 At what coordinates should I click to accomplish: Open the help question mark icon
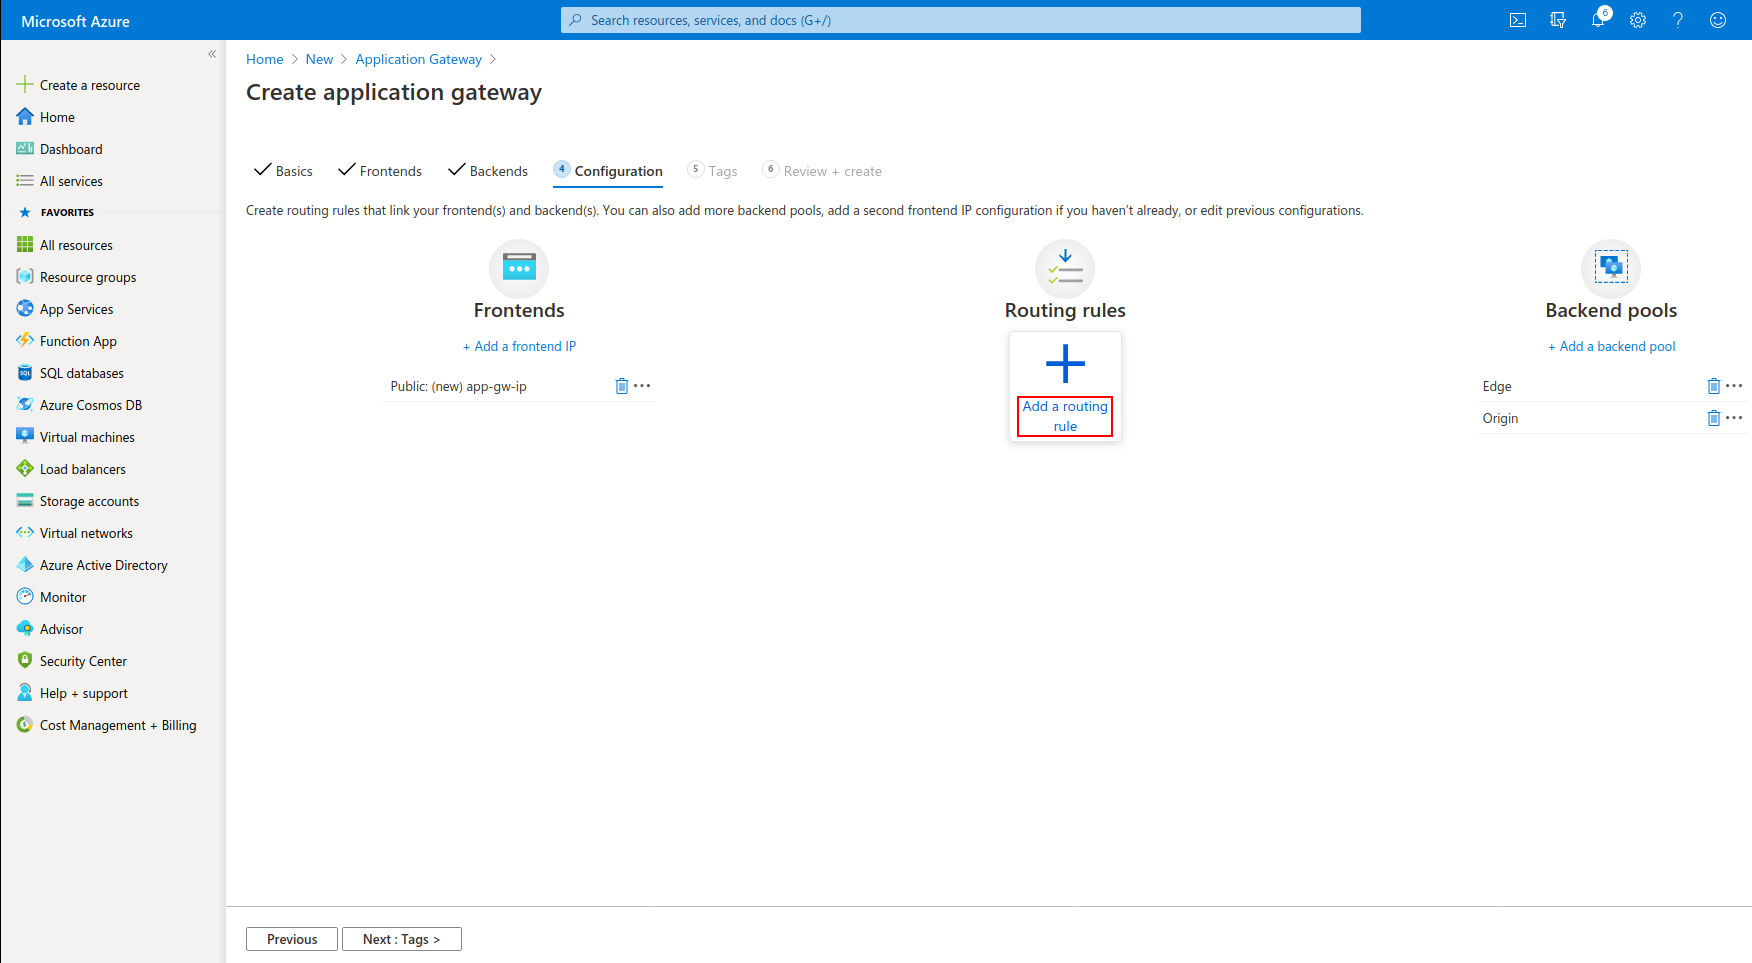click(x=1678, y=20)
